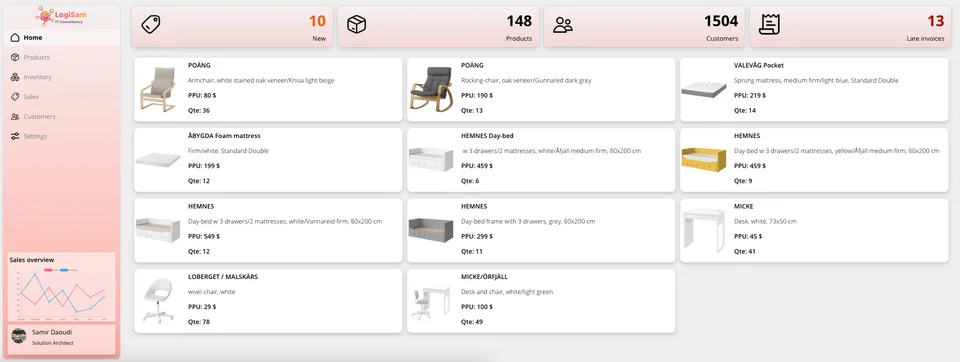This screenshot has width=960, height=362.
Task: Go to the Inventory menu item
Action: click(62, 77)
